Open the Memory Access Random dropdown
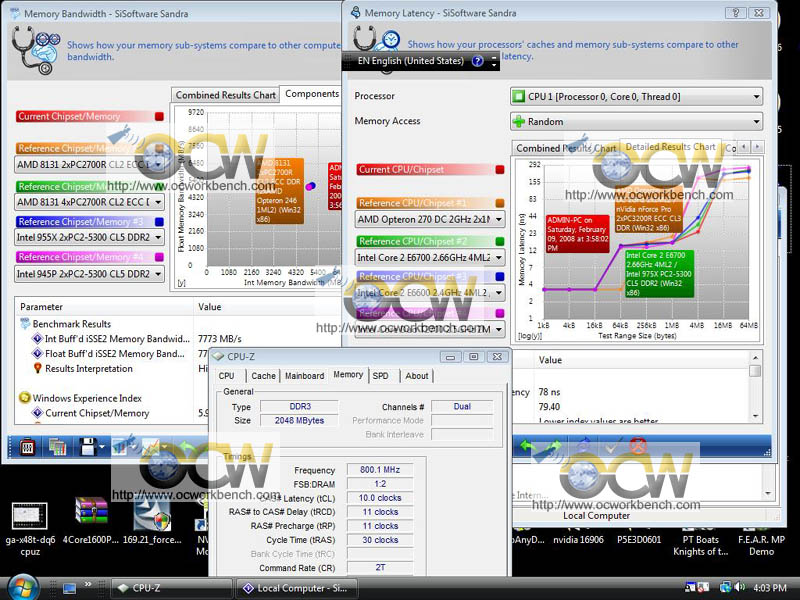Viewport: 800px width, 600px height. (636, 121)
